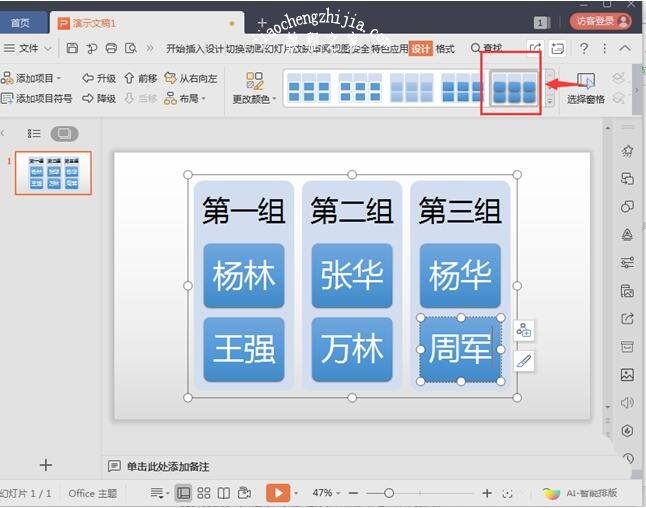Expand the SmartArt style gallery list
The width and height of the screenshot is (646, 508).
550,101
